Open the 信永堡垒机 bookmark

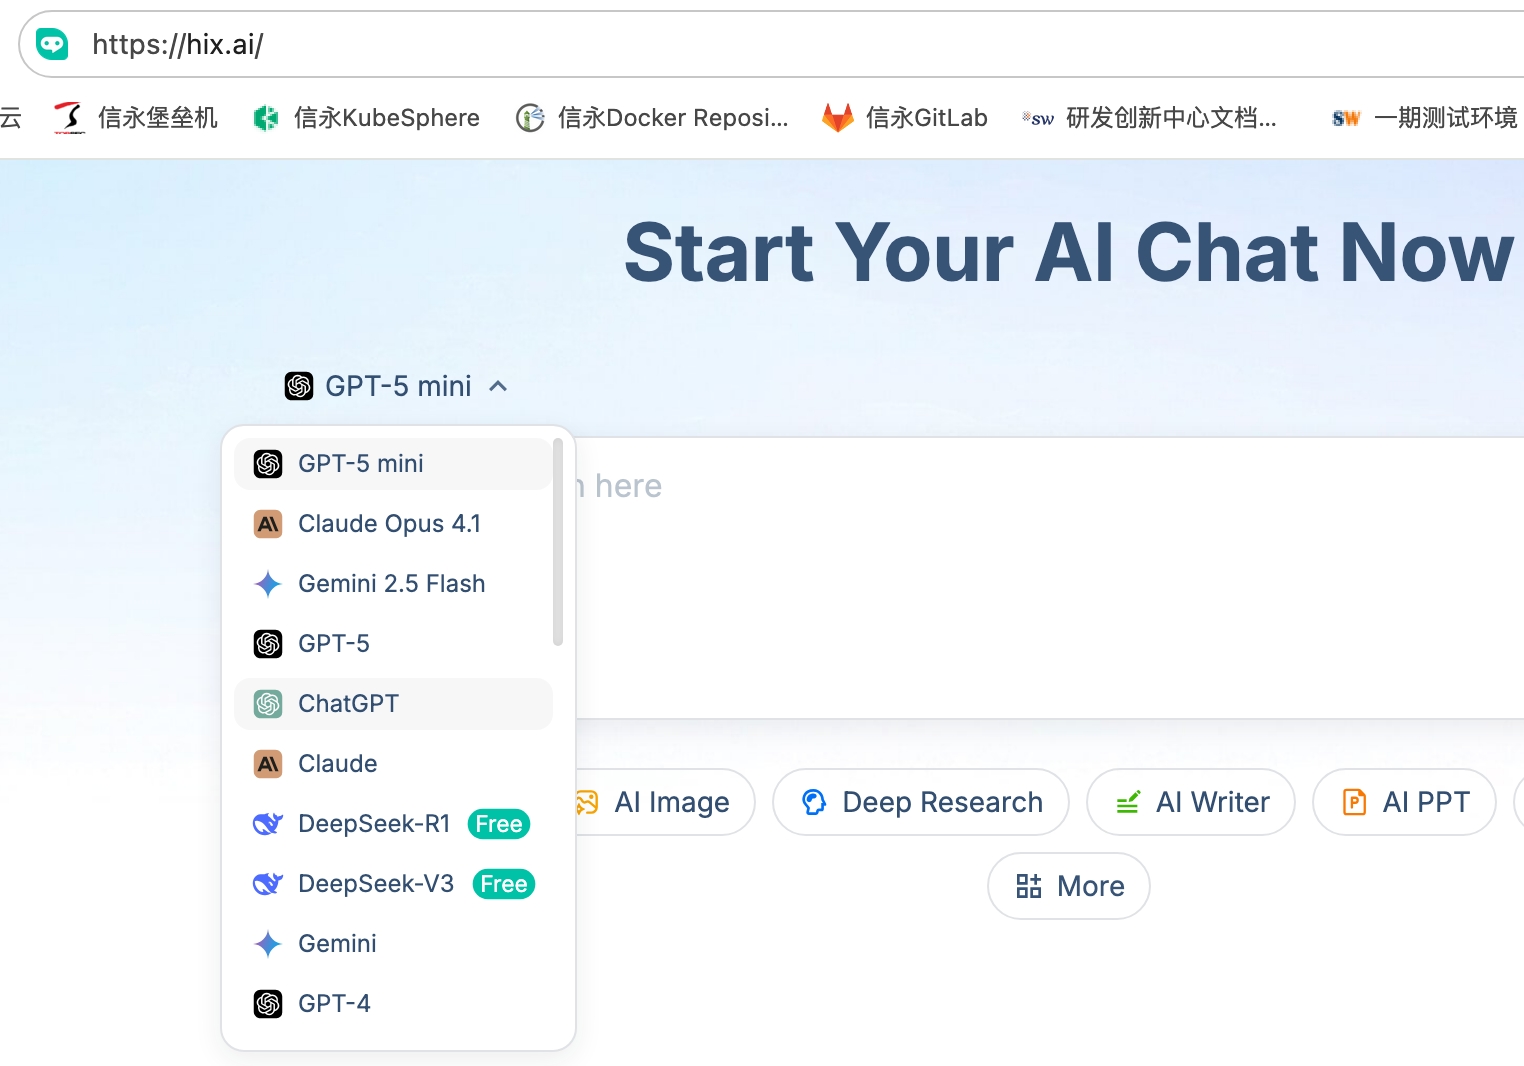(136, 118)
